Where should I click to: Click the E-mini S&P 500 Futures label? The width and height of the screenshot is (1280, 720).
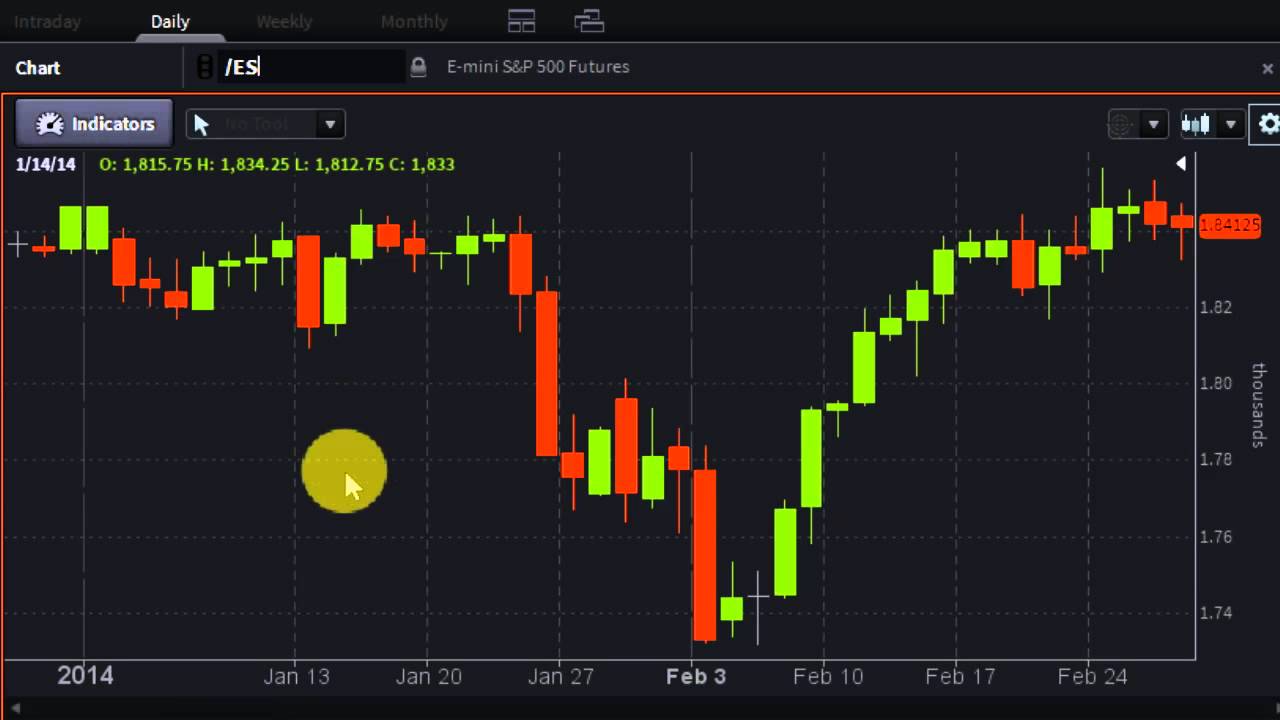[x=538, y=67]
